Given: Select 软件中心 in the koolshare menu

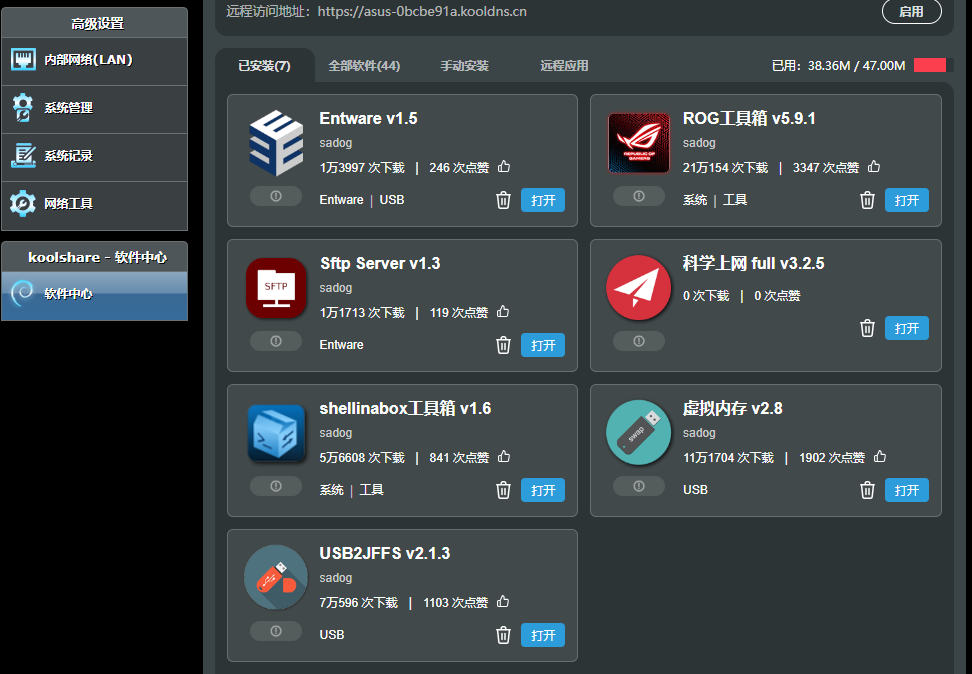Looking at the screenshot, I should click(94, 296).
